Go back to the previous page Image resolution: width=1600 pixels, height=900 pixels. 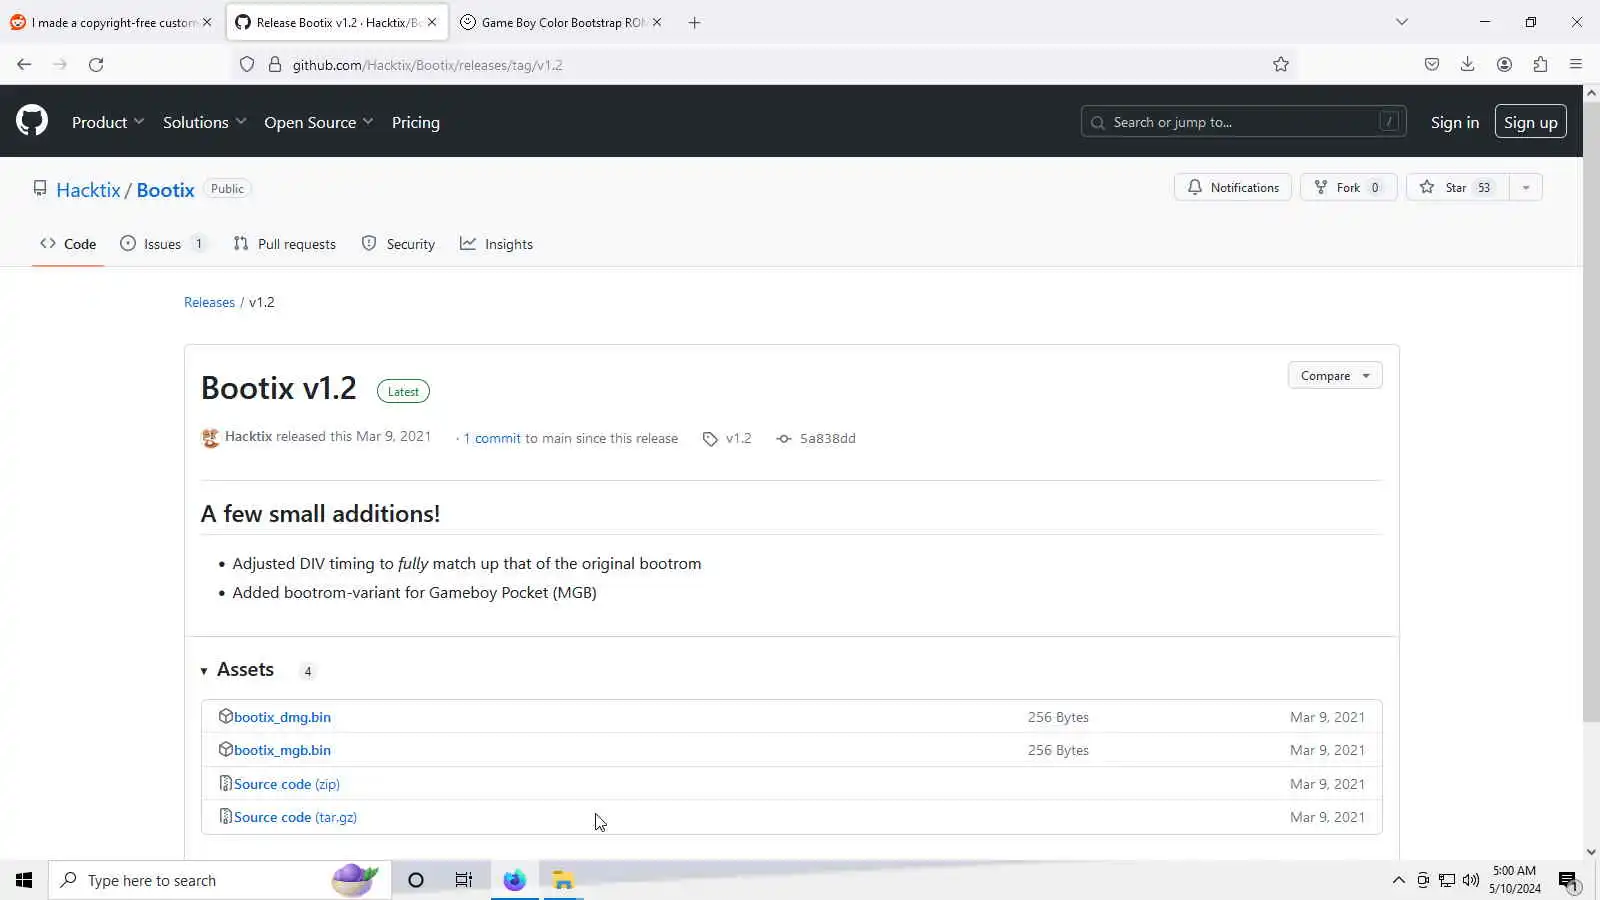24,65
